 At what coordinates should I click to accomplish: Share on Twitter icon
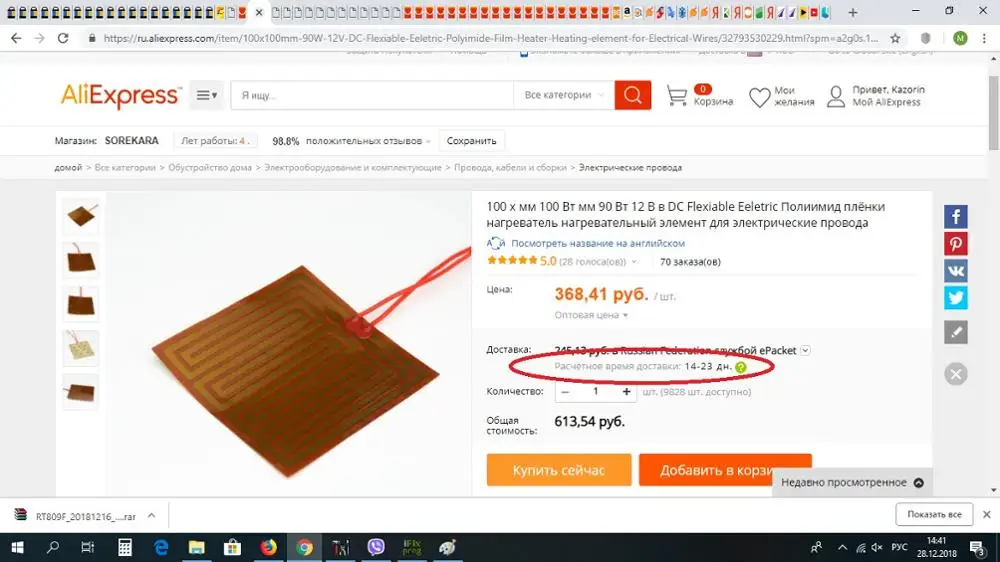pyautogui.click(x=955, y=297)
